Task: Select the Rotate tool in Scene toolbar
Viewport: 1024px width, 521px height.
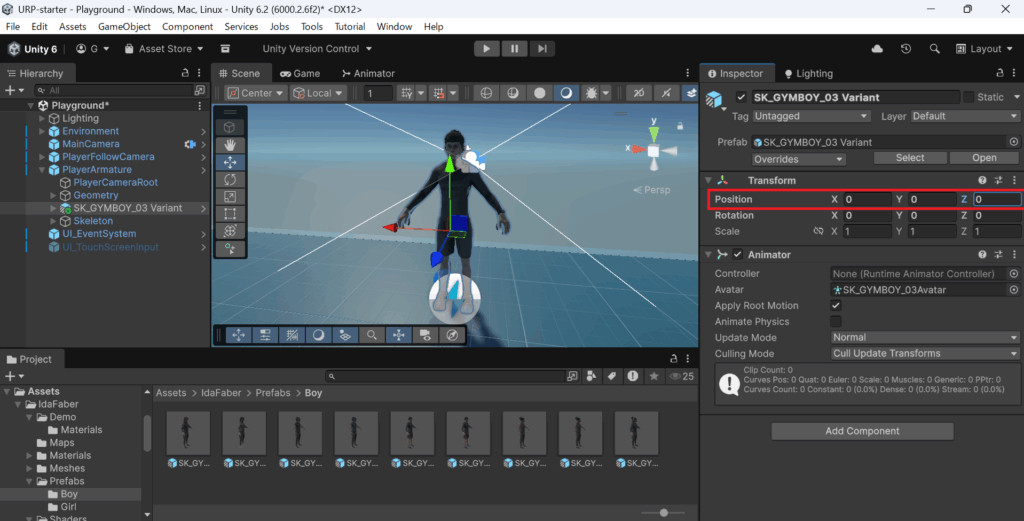Action: tap(230, 179)
